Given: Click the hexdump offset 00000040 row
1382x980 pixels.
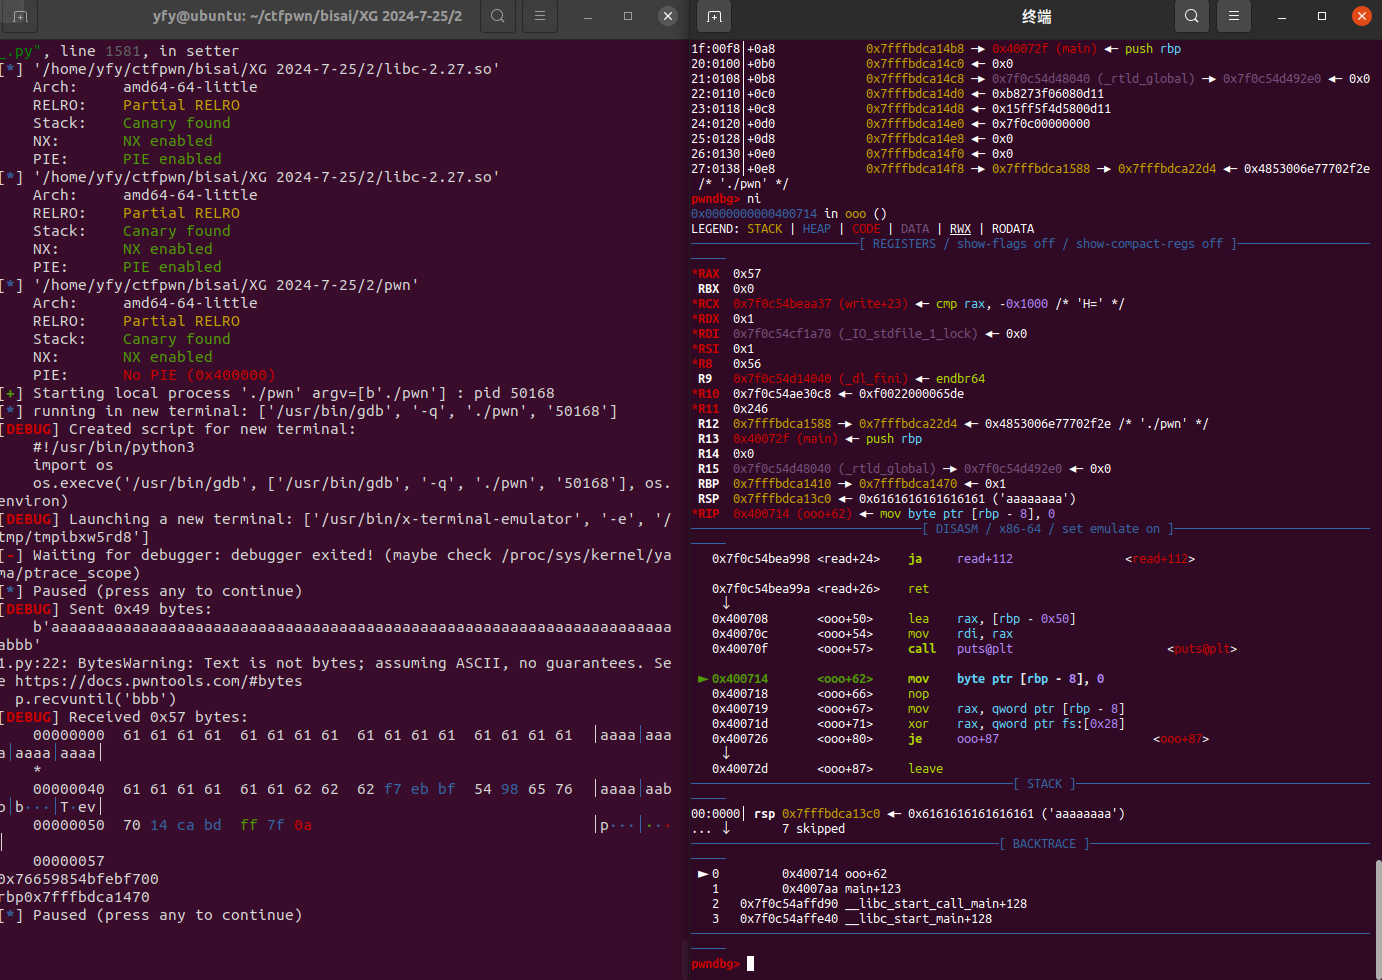Looking at the screenshot, I should 352,789.
